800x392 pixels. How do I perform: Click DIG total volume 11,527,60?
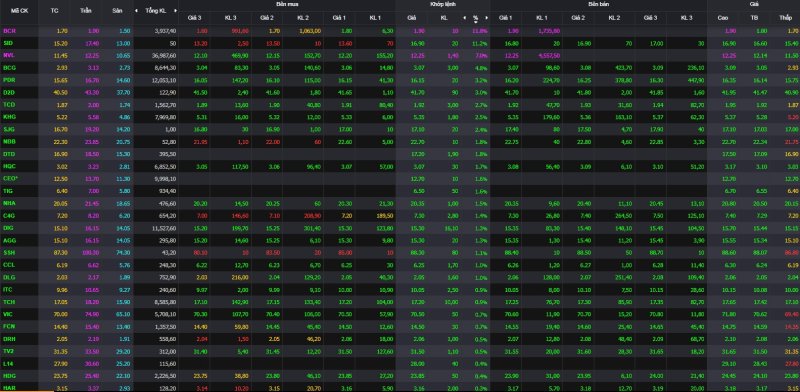[165, 228]
